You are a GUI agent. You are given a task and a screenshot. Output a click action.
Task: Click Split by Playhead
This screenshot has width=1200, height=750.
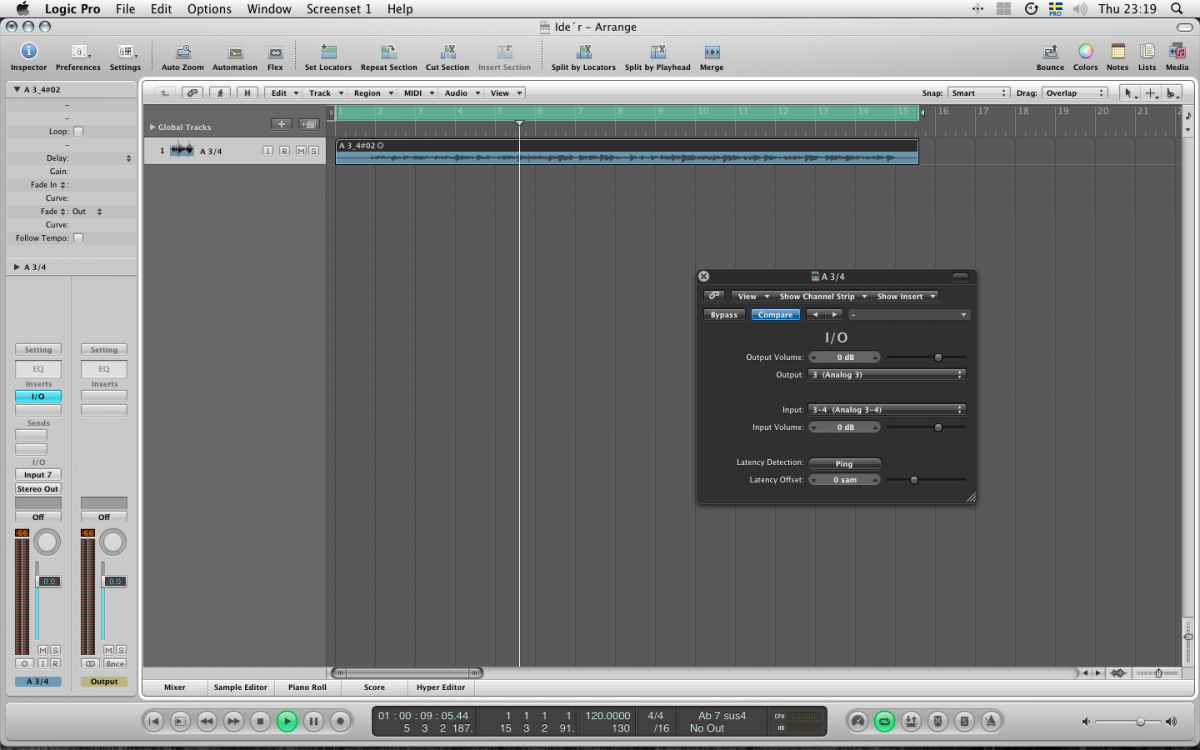(x=657, y=57)
